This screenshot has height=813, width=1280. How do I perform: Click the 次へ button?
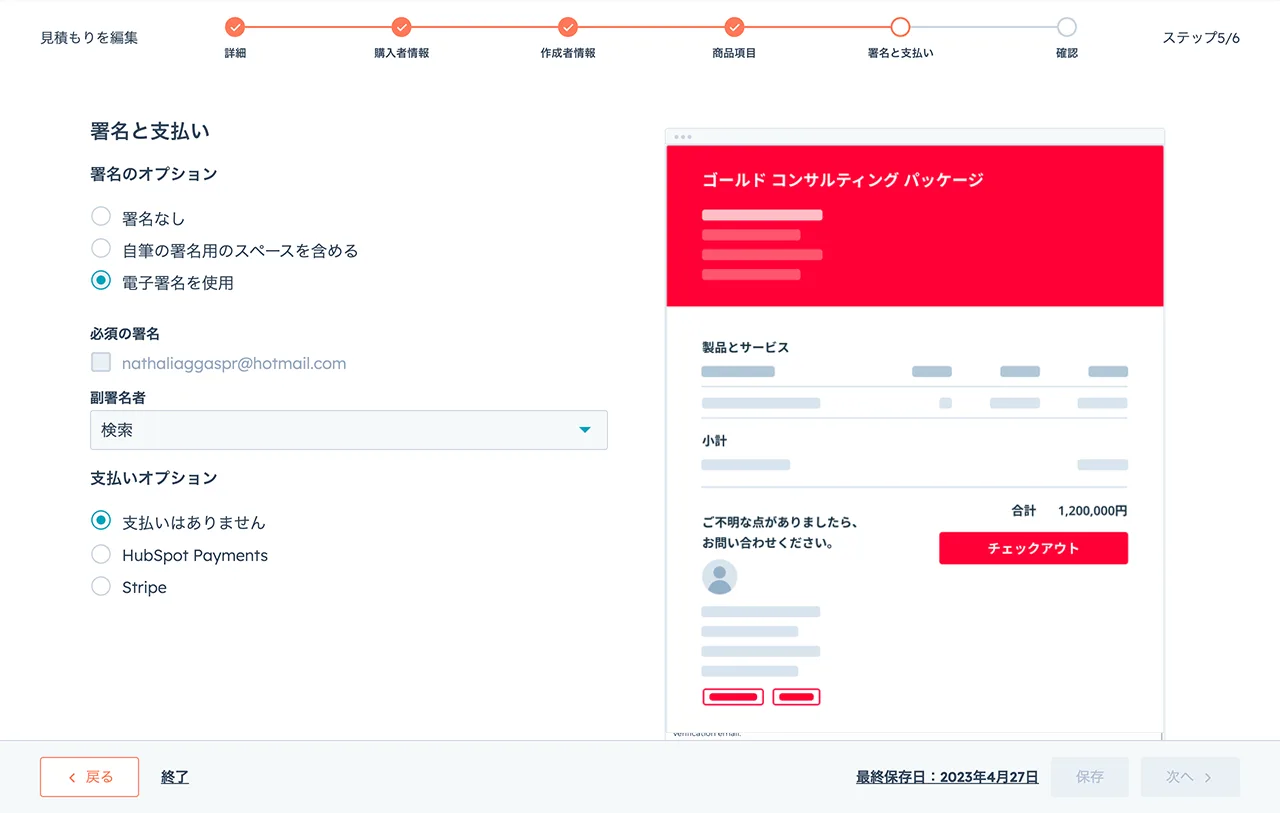[x=1189, y=777]
